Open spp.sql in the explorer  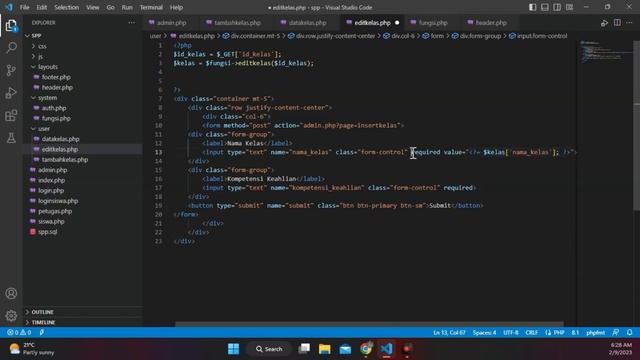pyautogui.click(x=47, y=232)
